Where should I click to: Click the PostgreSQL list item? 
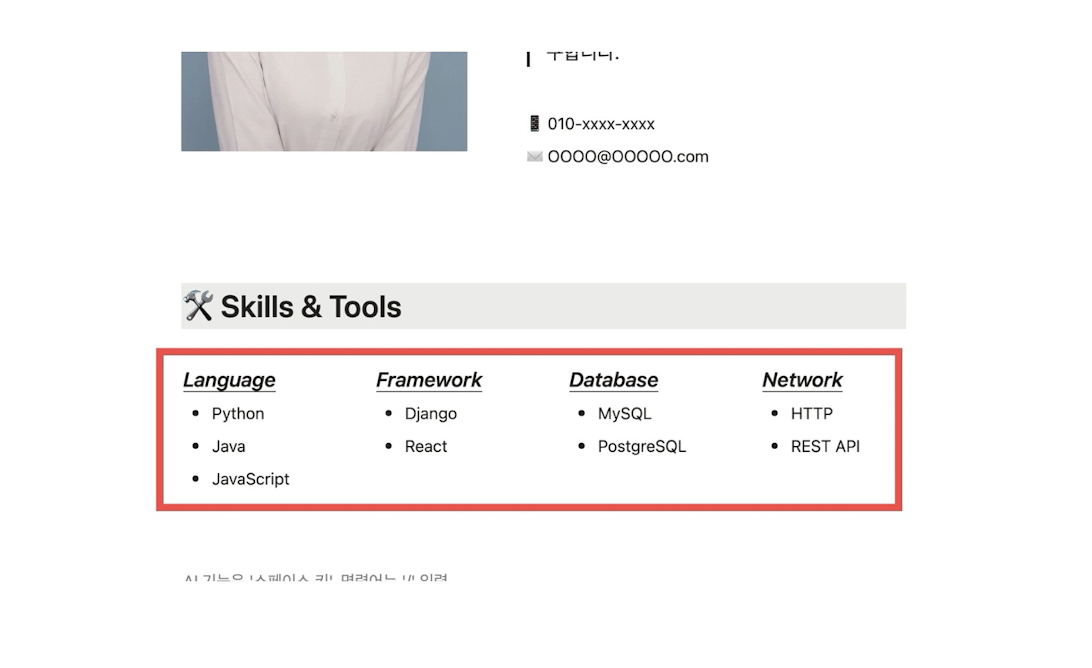pos(642,446)
